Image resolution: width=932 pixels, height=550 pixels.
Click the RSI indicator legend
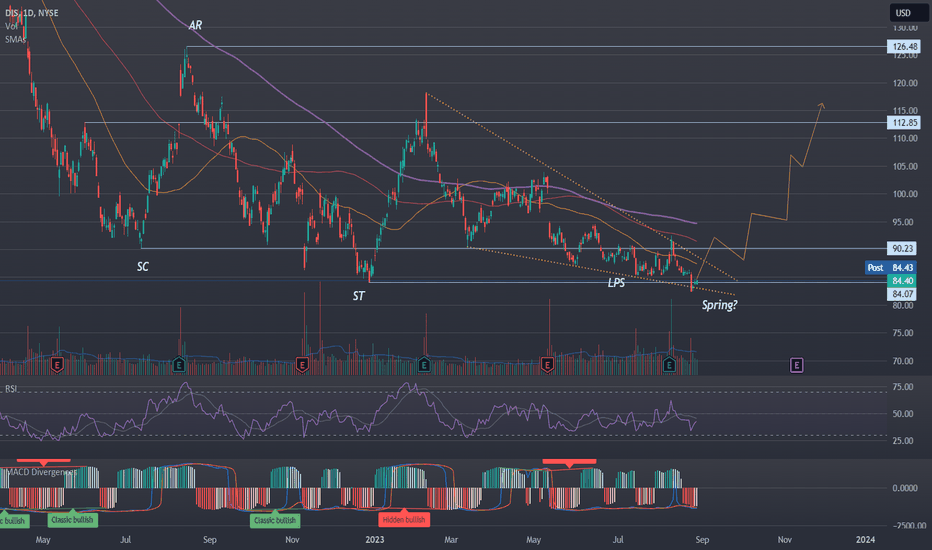[11, 388]
